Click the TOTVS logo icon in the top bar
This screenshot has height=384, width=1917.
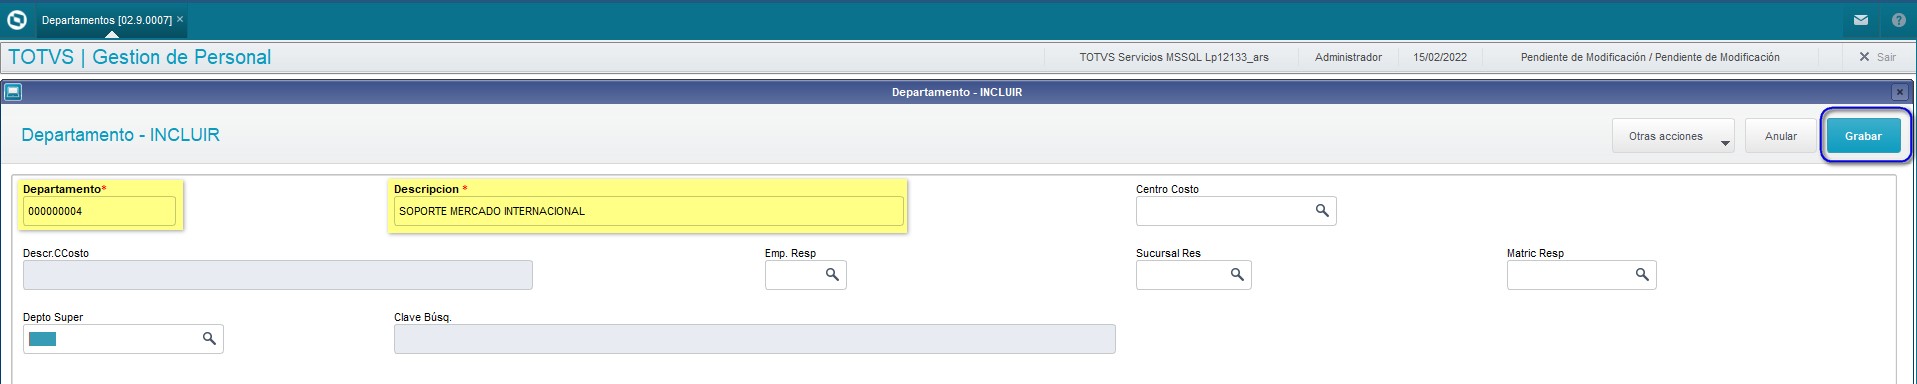click(x=16, y=20)
